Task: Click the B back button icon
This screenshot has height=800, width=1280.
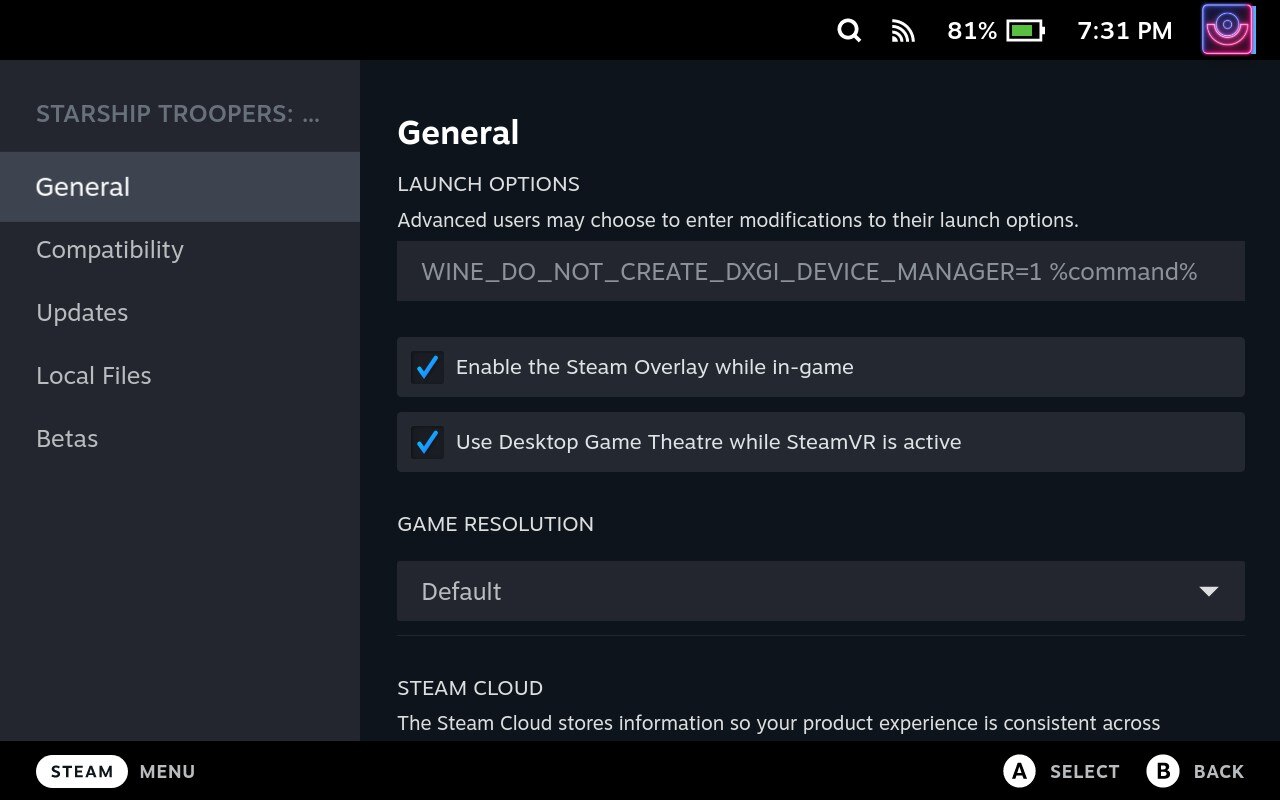Action: click(x=1163, y=771)
